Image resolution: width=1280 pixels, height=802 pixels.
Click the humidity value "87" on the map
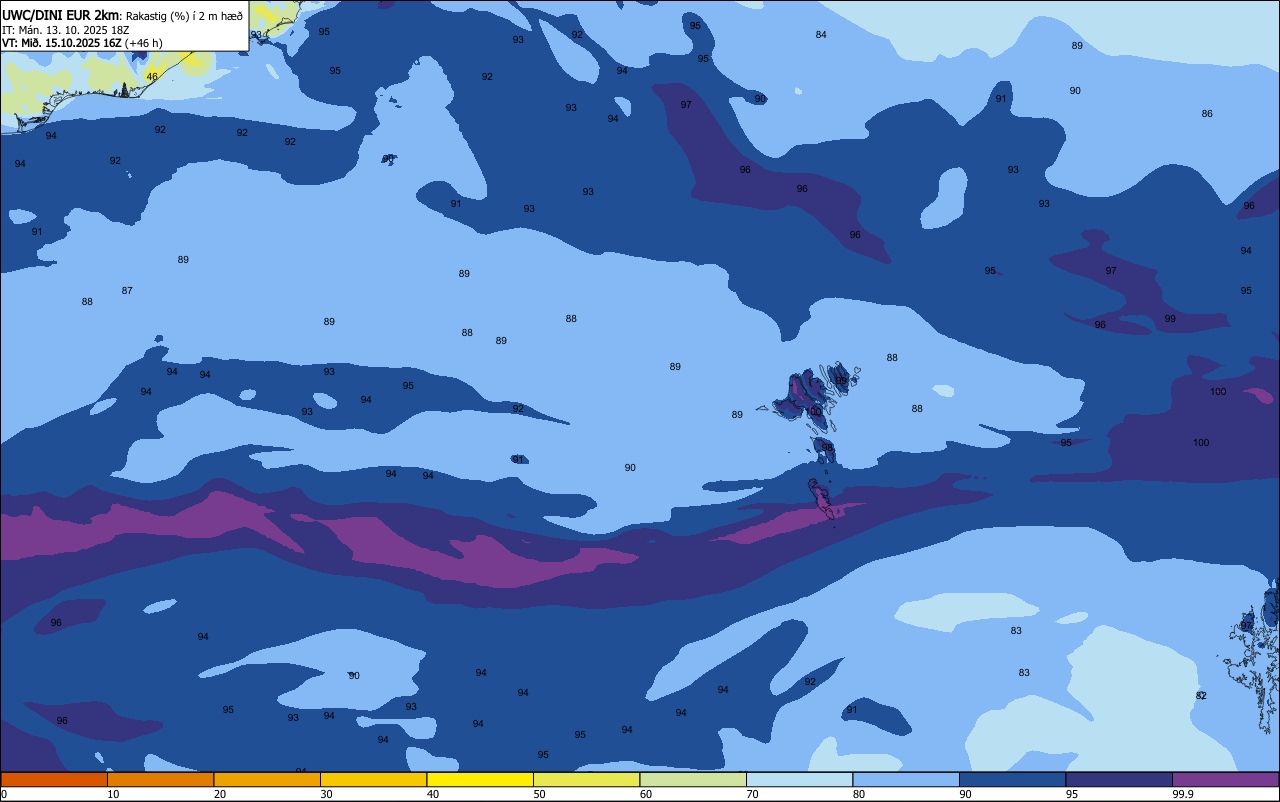point(127,291)
